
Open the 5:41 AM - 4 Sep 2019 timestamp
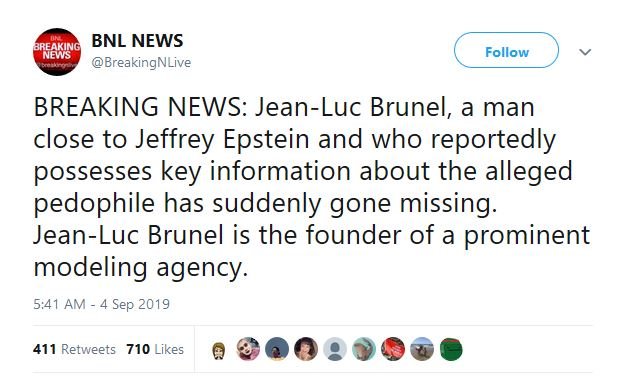(x=102, y=304)
